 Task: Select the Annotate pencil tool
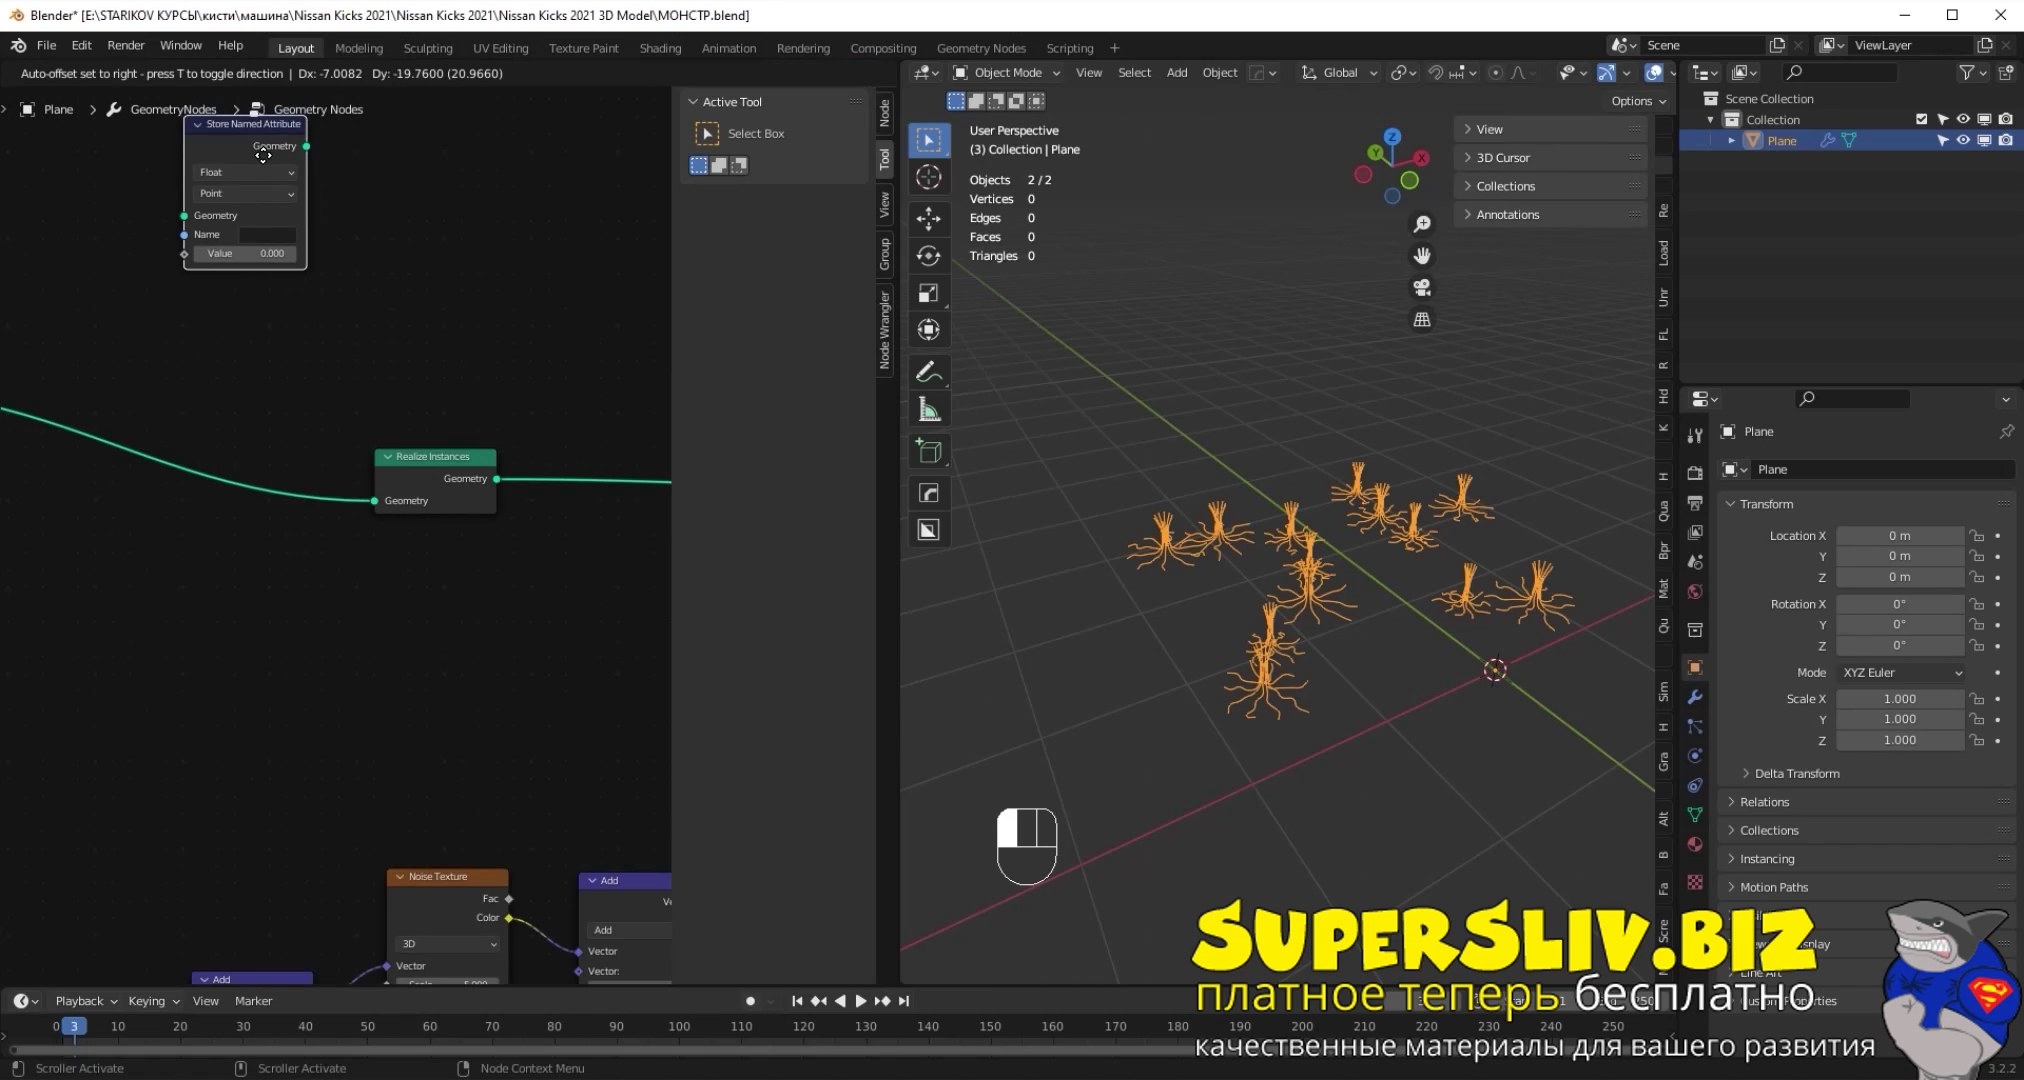pos(928,372)
